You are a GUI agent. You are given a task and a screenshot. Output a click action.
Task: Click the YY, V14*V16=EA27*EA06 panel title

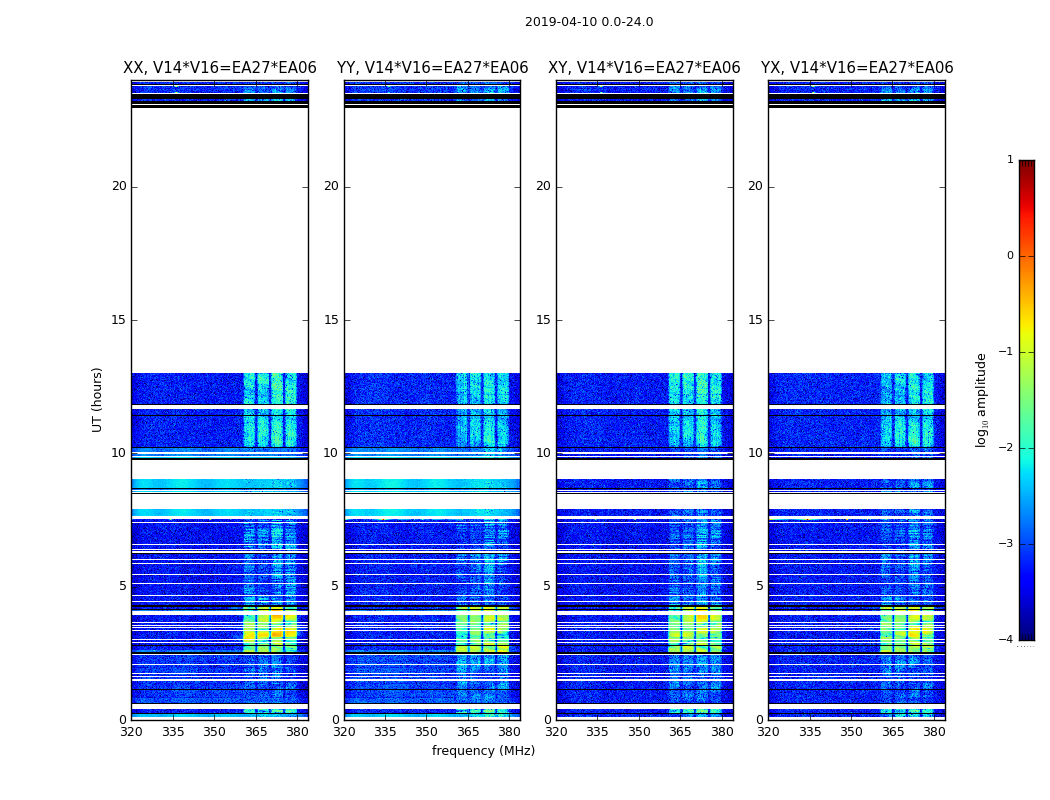pyautogui.click(x=433, y=68)
